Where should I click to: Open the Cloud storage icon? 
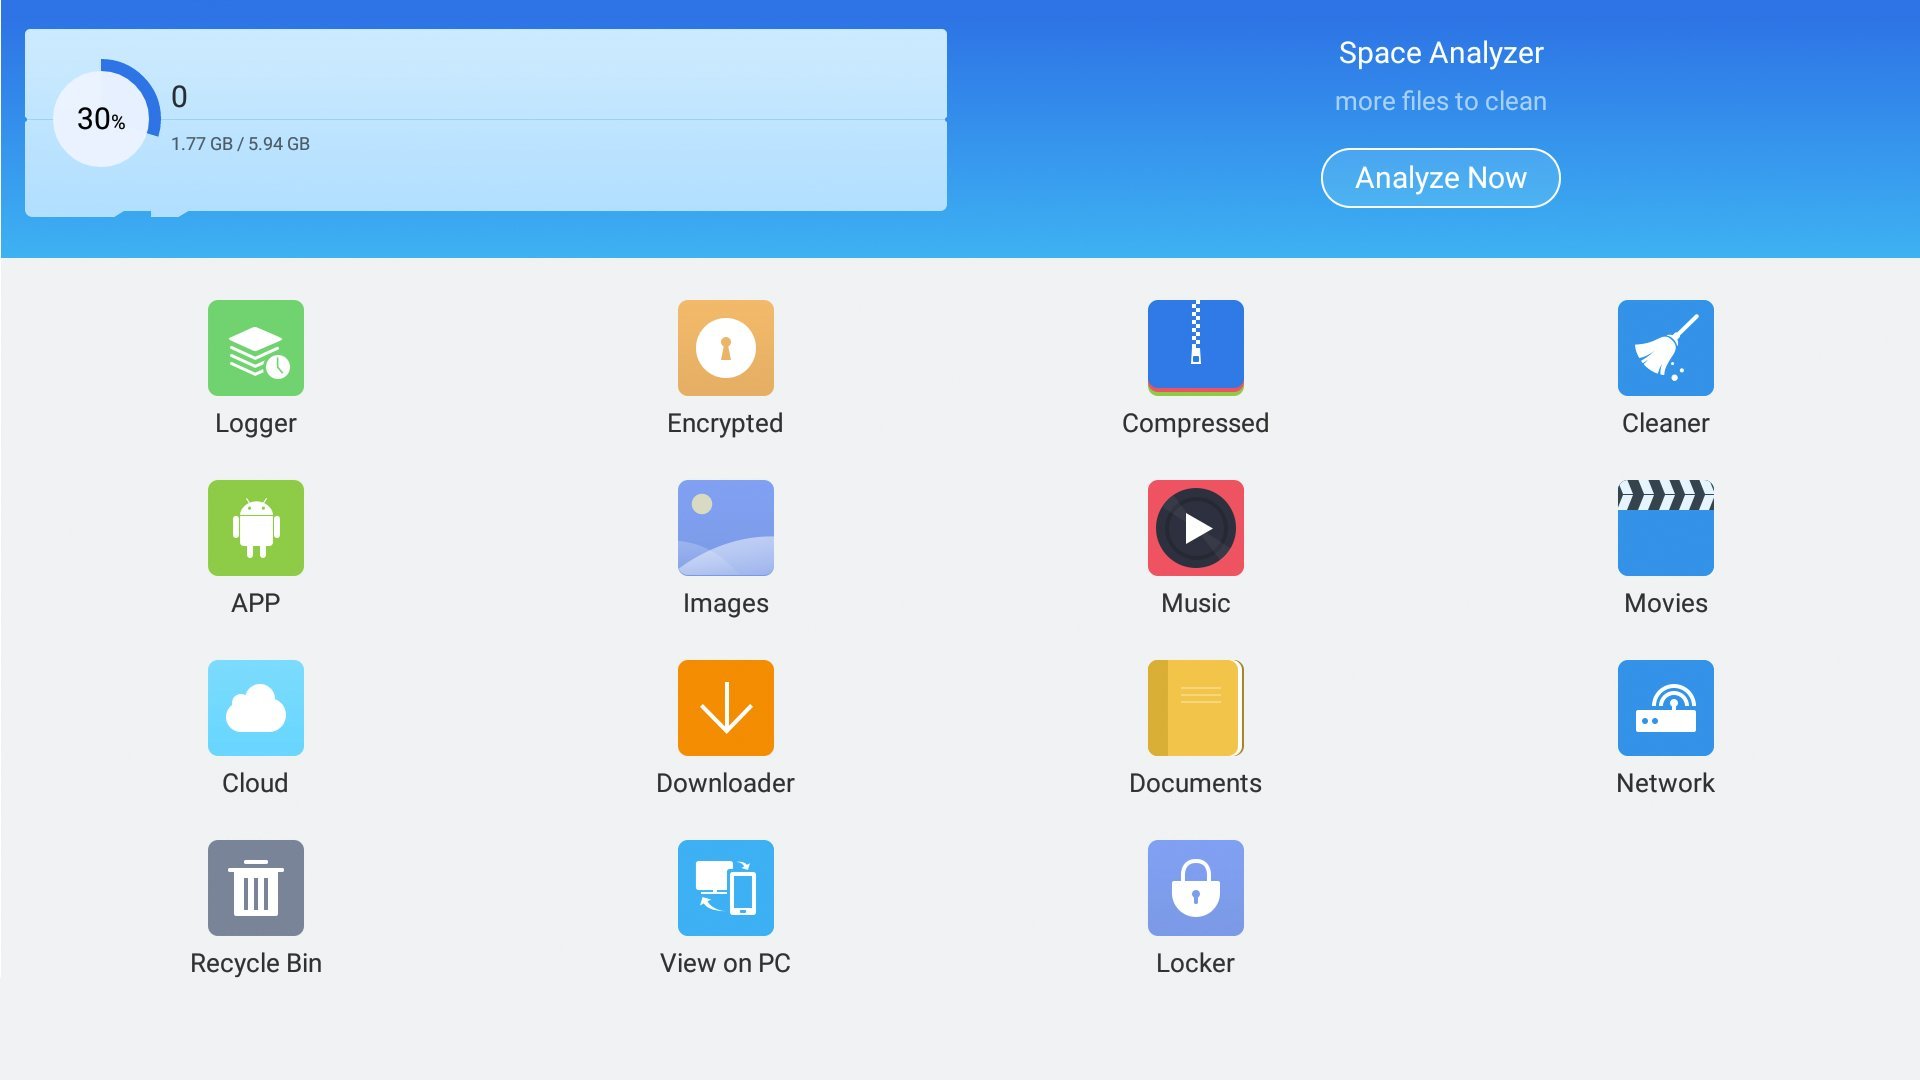255,708
